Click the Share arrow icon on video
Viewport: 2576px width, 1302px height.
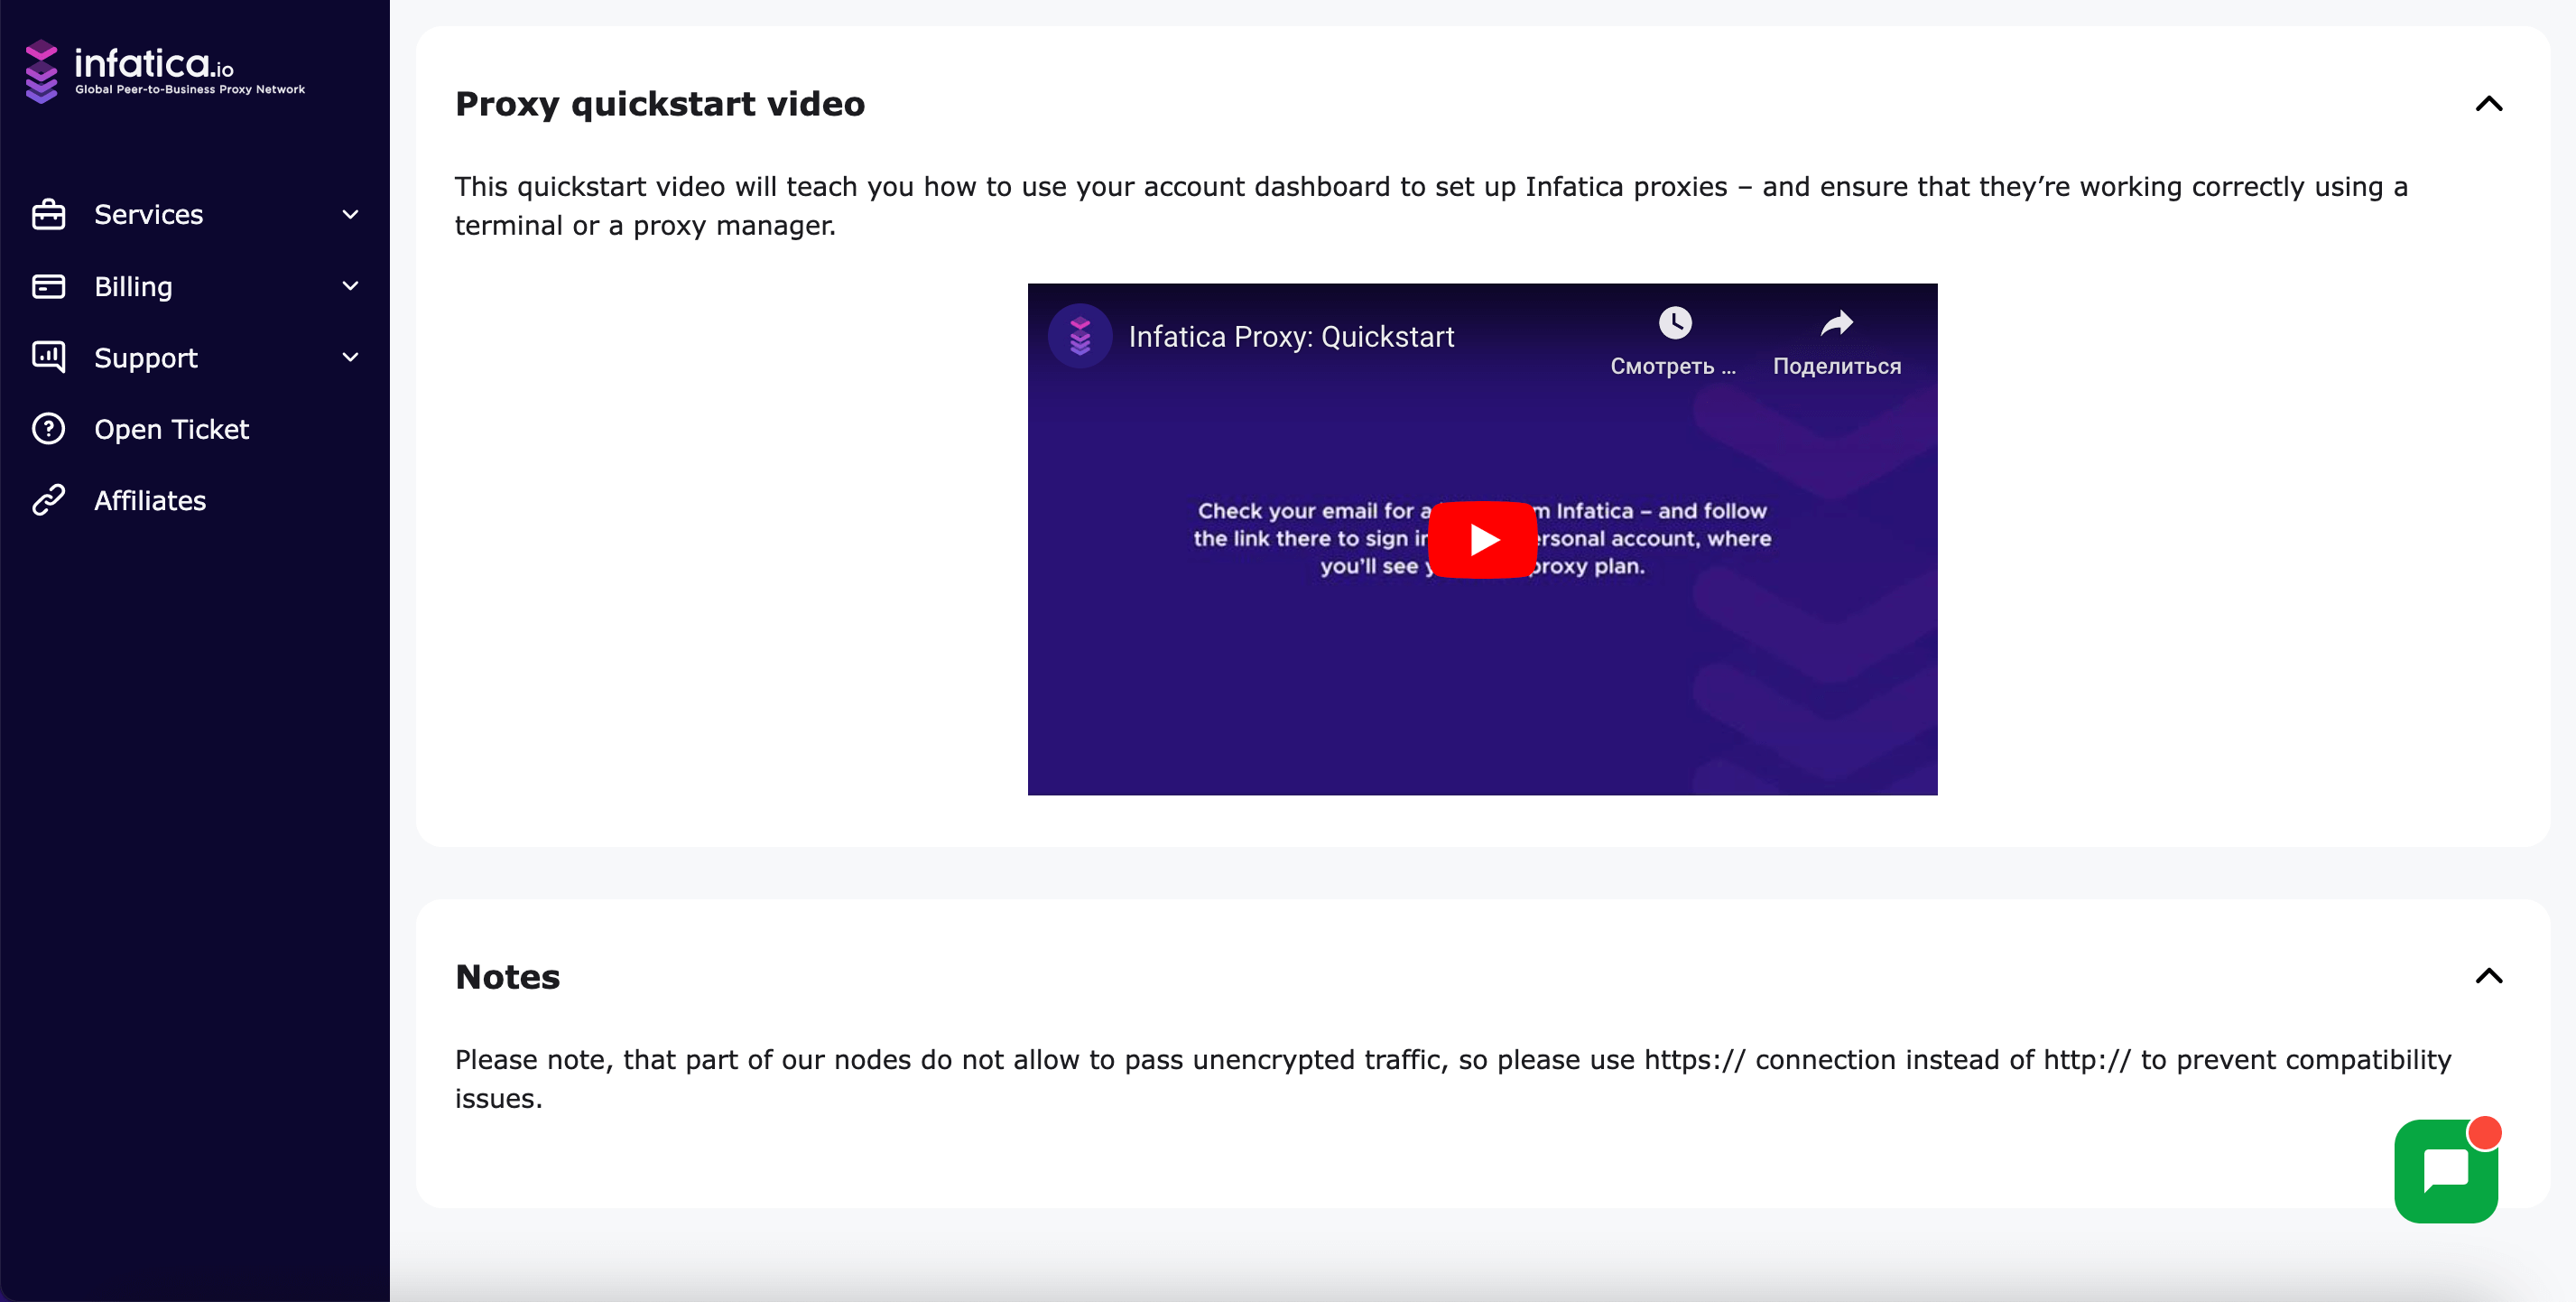[x=1836, y=322]
